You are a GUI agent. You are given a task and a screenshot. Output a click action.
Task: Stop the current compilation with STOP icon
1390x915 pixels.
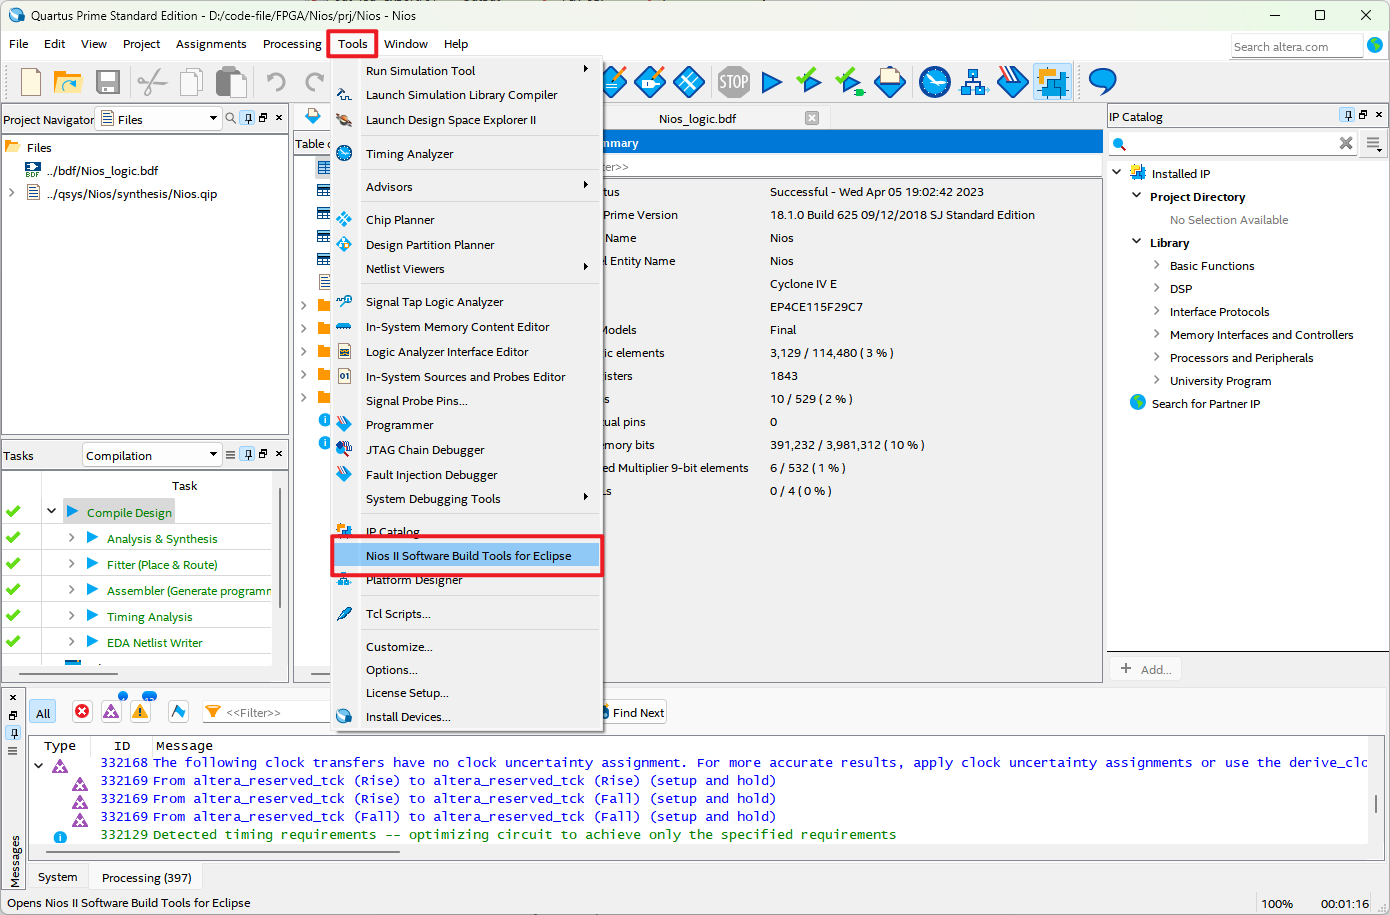(x=732, y=82)
